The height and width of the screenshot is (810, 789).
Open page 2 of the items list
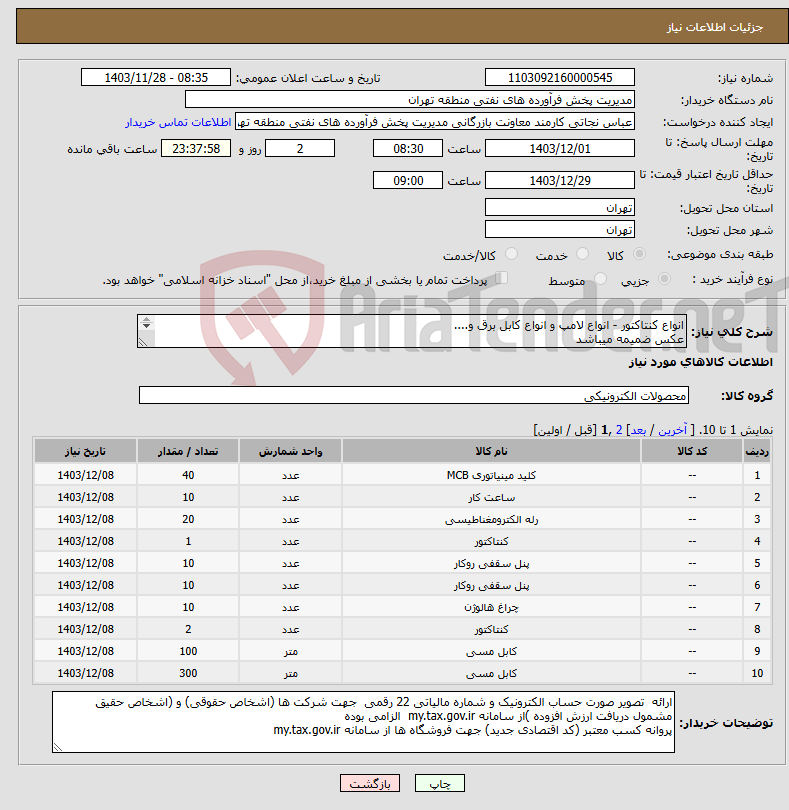tap(619, 430)
